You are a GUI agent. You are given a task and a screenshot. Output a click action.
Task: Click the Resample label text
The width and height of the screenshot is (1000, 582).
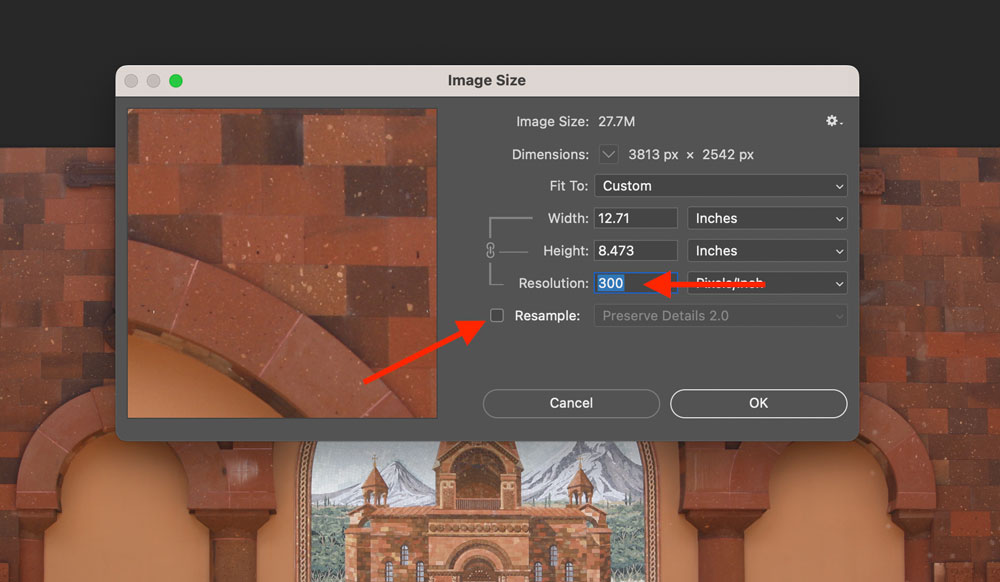click(x=547, y=316)
